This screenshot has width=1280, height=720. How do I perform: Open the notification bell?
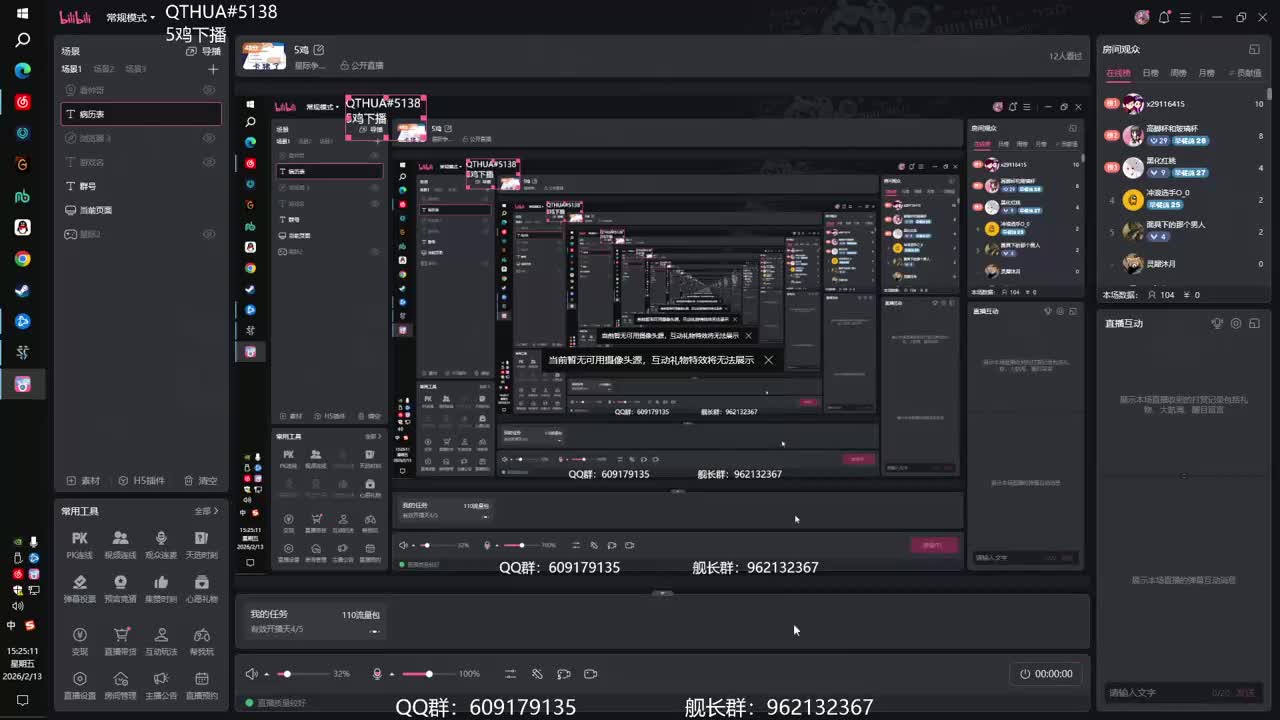1164,17
